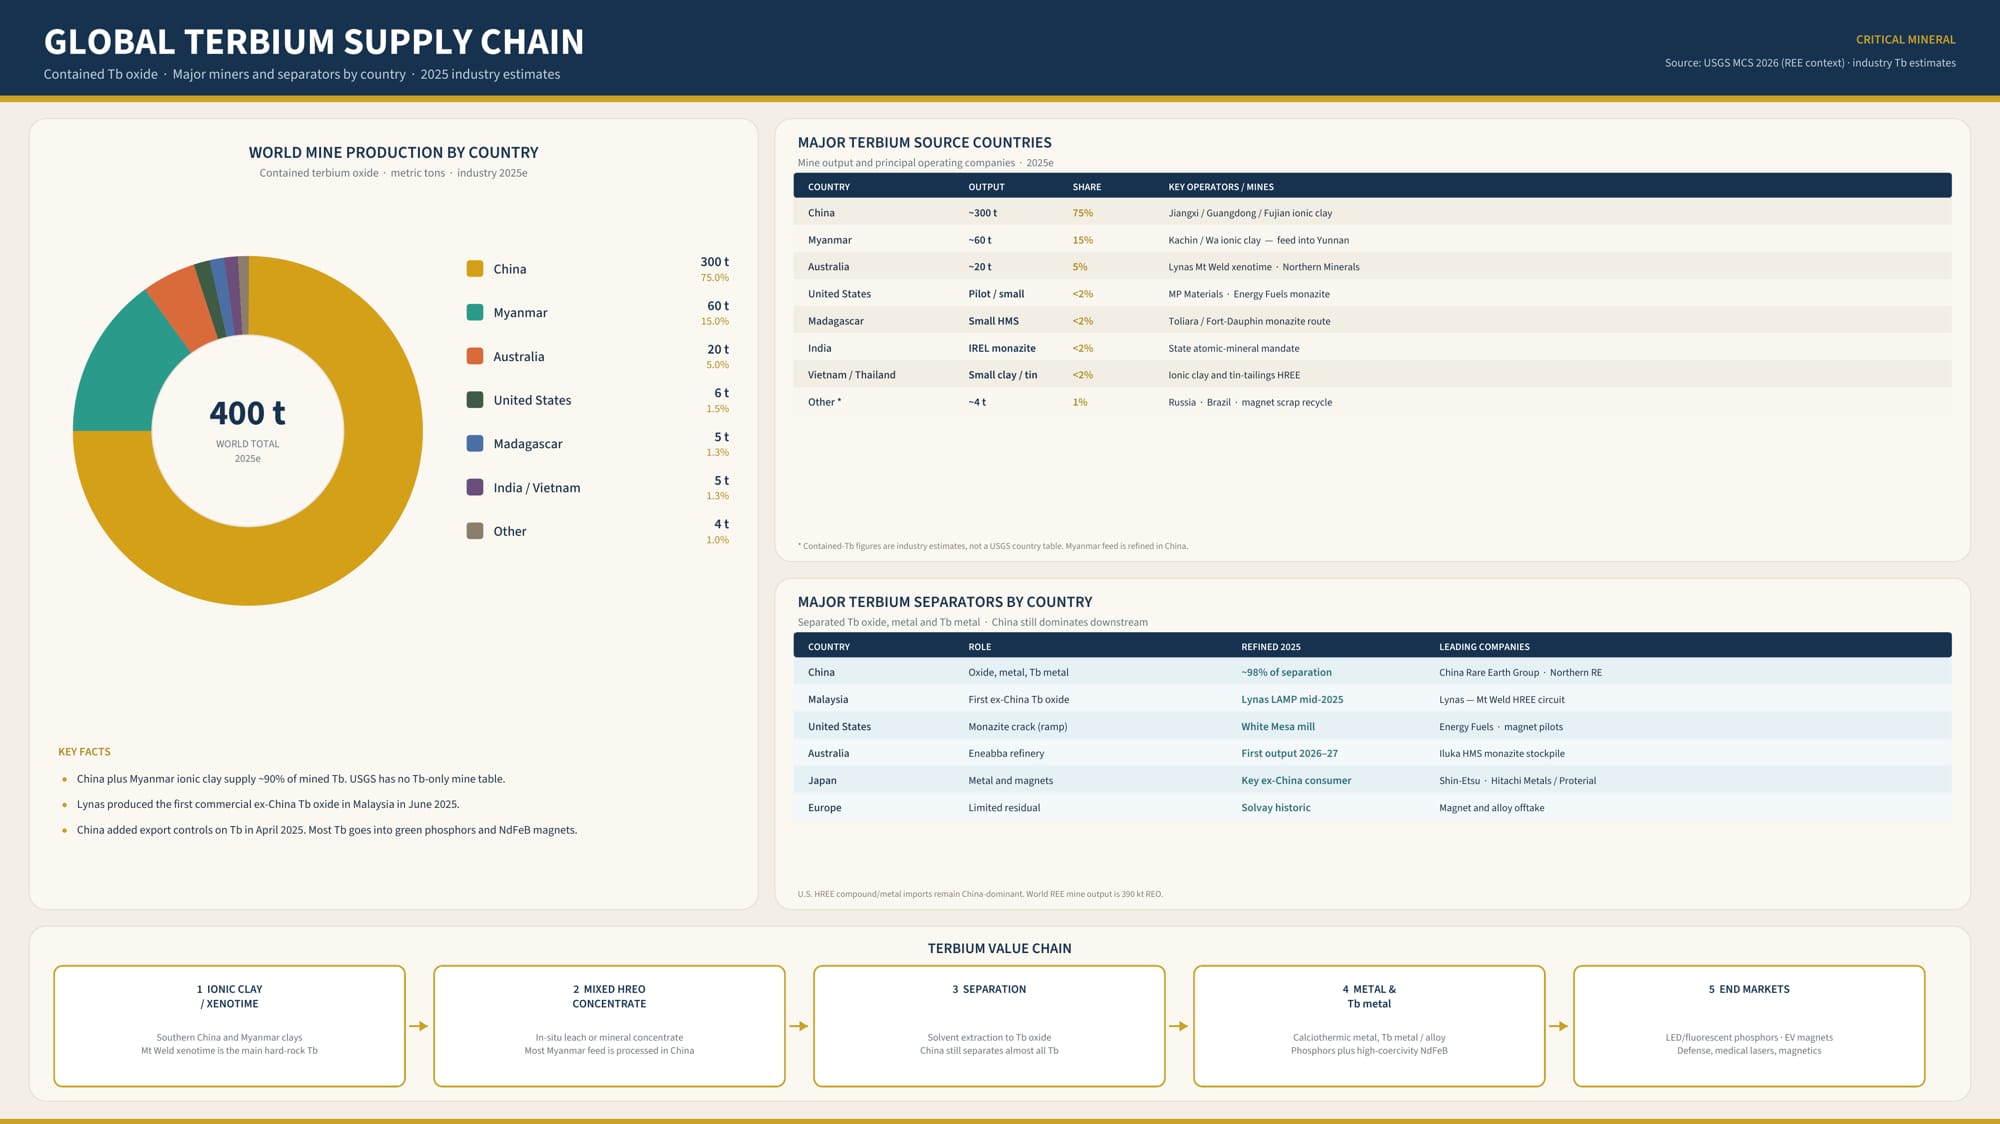Click the Australia orange legend swatch

click(475, 356)
